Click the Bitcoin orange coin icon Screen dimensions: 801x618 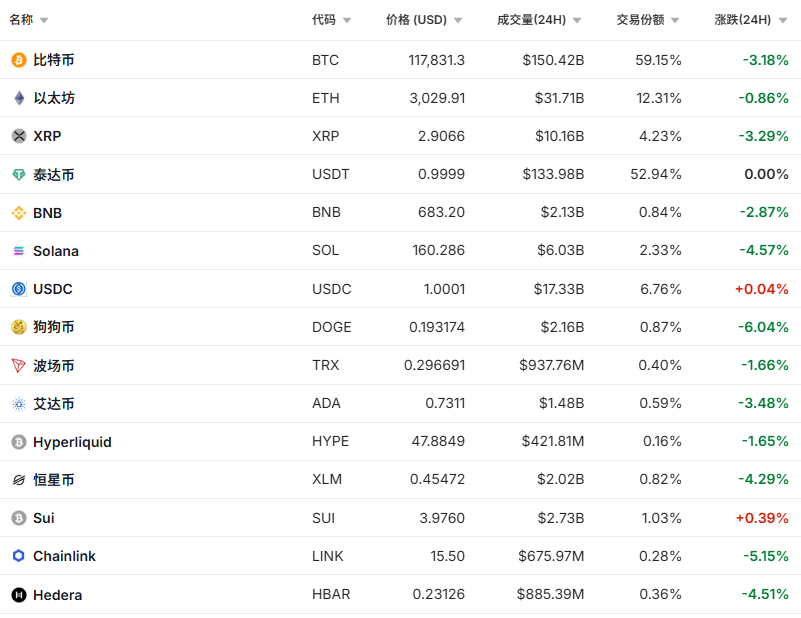(x=18, y=60)
